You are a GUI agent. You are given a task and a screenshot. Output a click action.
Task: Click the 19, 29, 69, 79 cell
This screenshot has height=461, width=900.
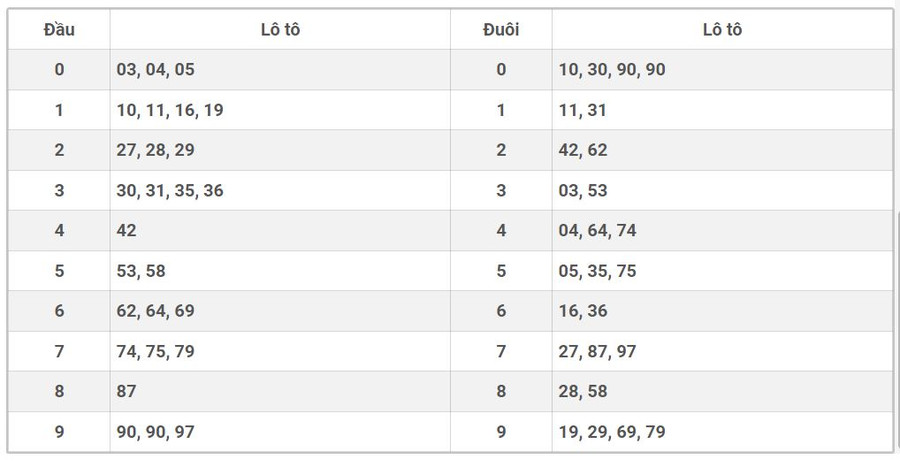pos(612,432)
